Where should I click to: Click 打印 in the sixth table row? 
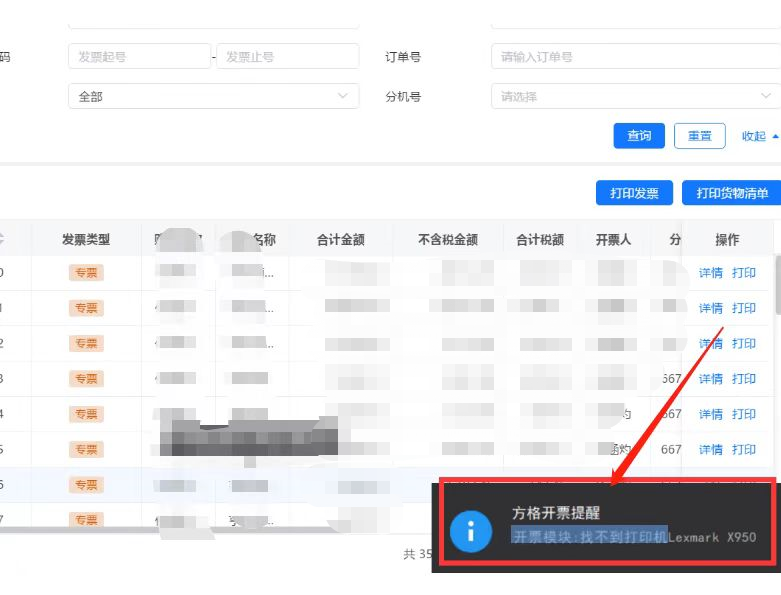[744, 449]
